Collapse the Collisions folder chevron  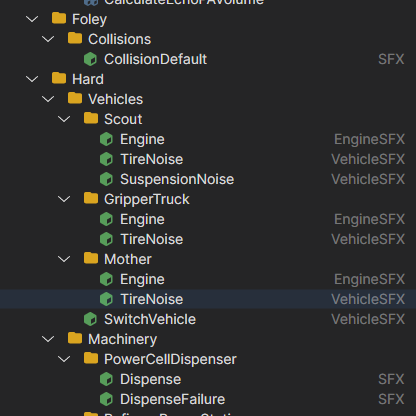click(48, 39)
